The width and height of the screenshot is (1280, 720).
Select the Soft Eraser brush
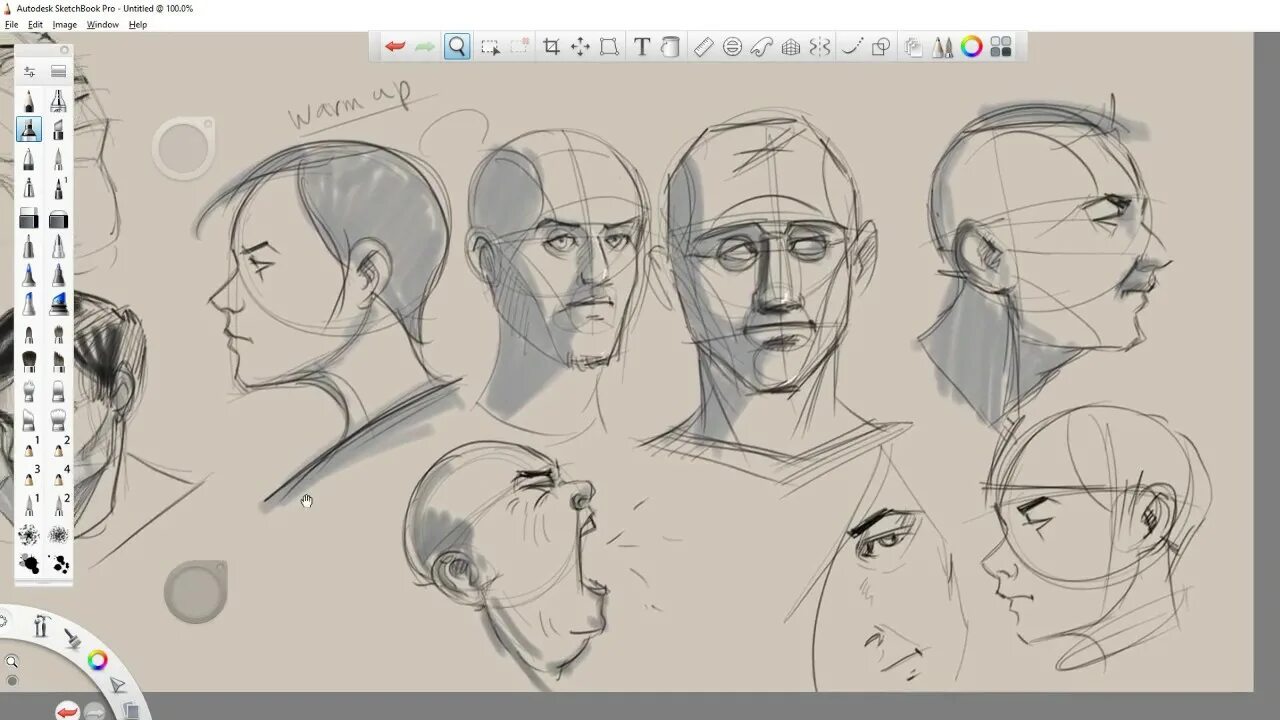pos(58,218)
